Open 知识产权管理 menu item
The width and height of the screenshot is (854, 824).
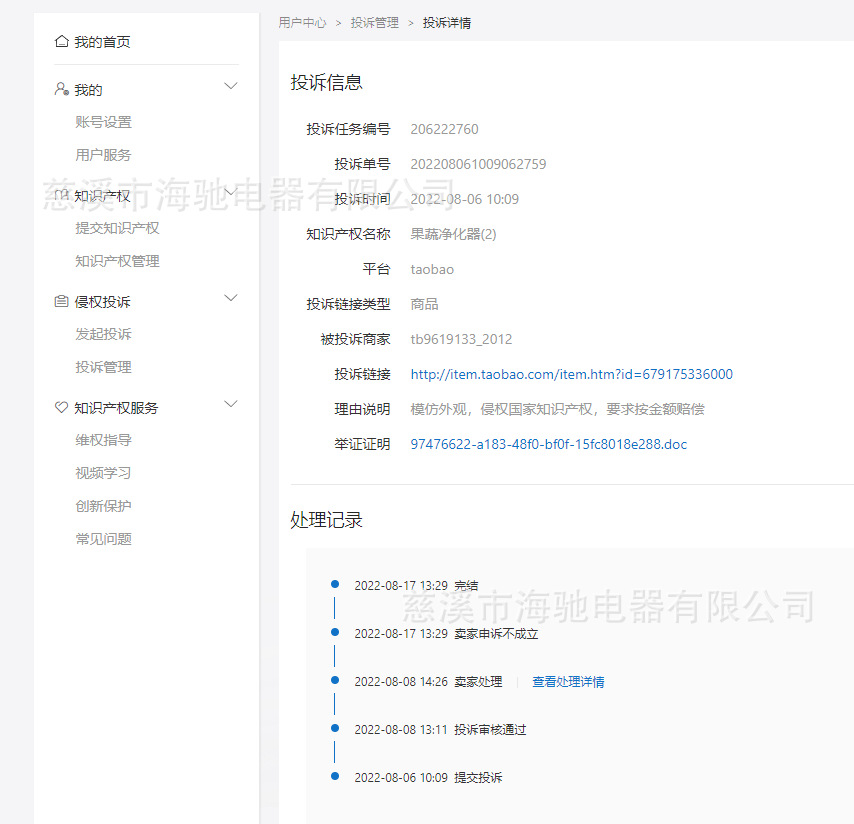tap(117, 261)
